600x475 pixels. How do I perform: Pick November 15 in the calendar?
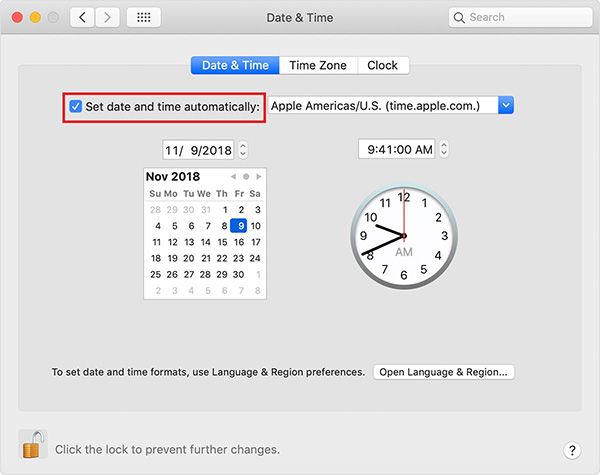222,242
